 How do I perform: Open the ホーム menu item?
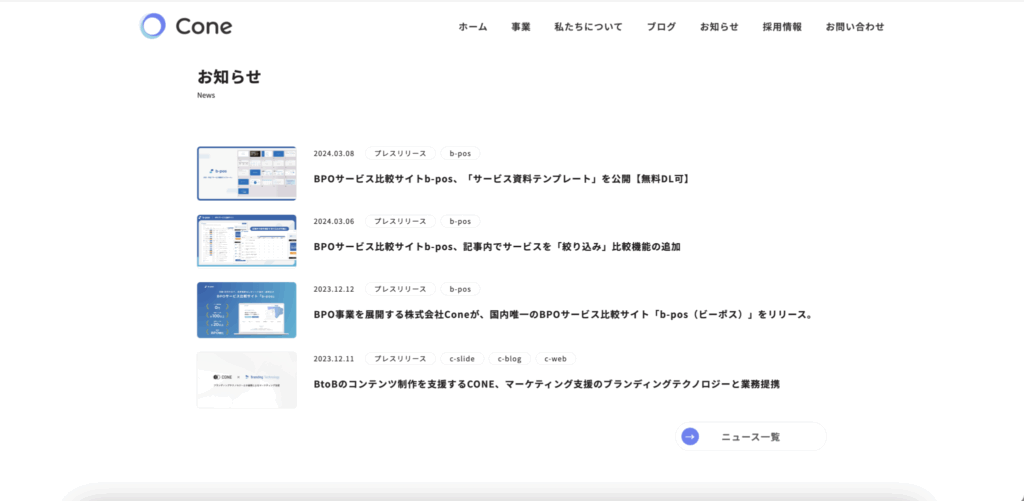coord(473,27)
